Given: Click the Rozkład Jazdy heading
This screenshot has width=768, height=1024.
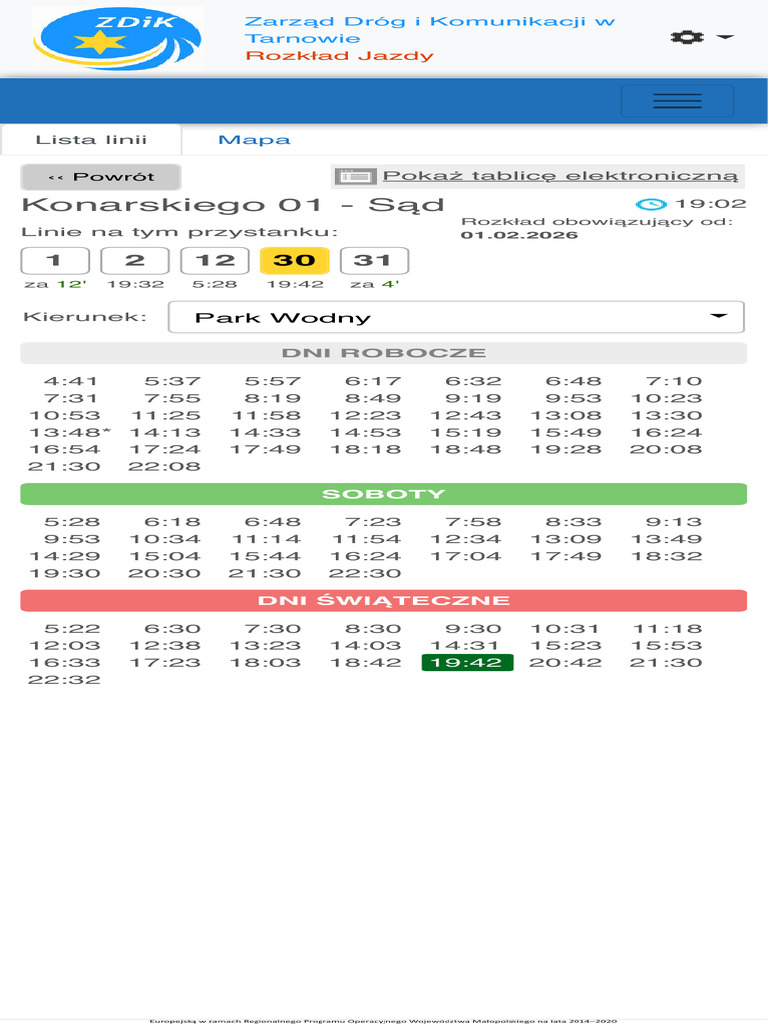Looking at the screenshot, I should coord(340,56).
